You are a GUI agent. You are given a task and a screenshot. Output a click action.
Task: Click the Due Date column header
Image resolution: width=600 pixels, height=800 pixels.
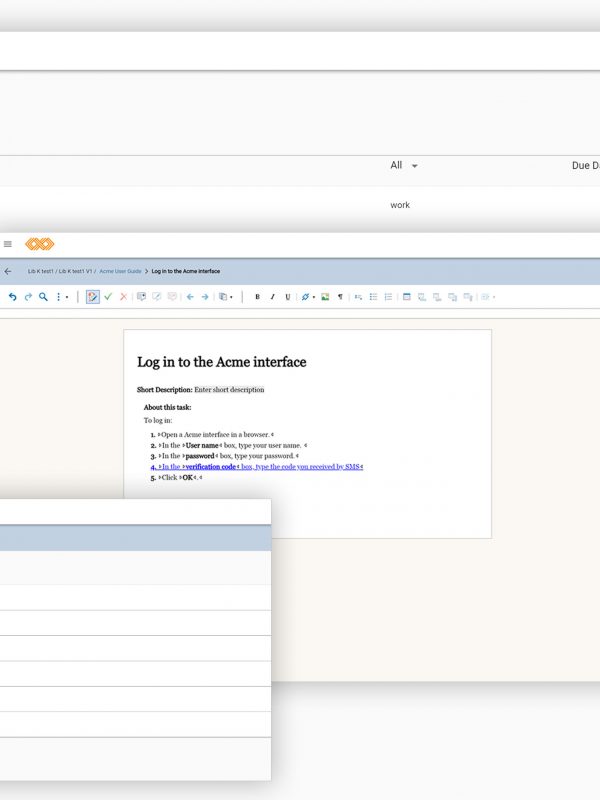pos(586,165)
